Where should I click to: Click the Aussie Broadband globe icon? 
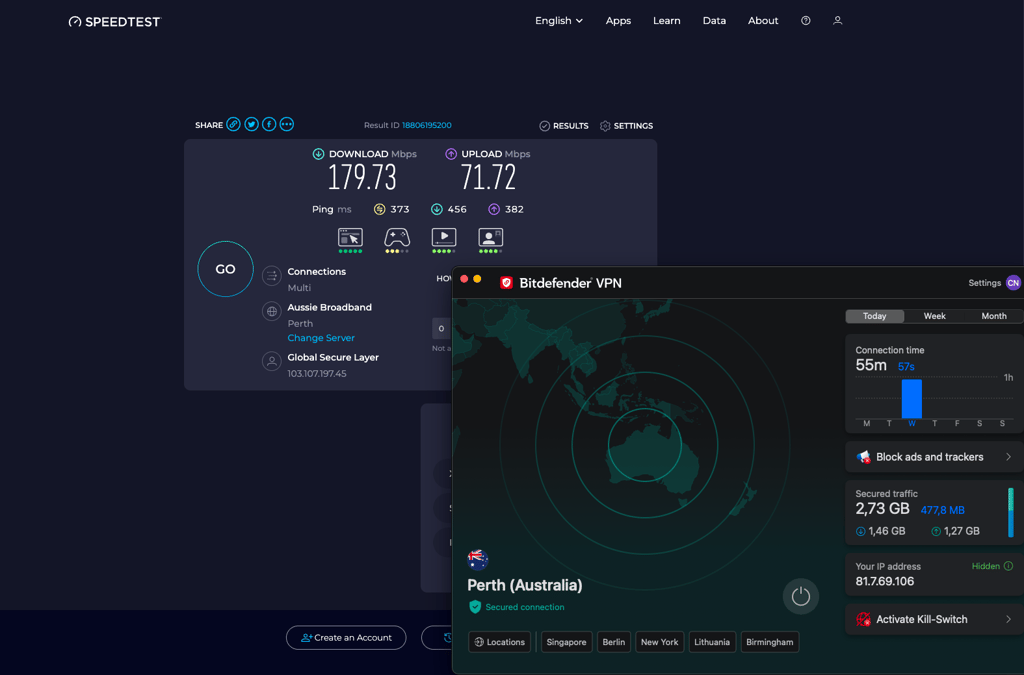coord(272,312)
